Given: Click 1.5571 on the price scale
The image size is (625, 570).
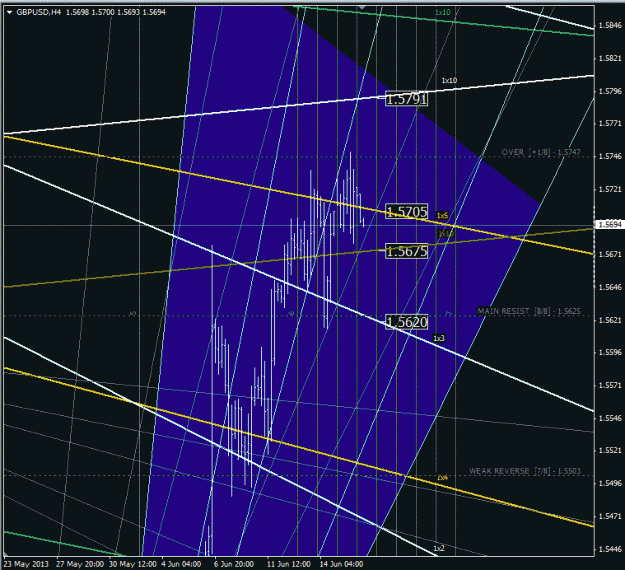Looking at the screenshot, I should pyautogui.click(x=610, y=385).
